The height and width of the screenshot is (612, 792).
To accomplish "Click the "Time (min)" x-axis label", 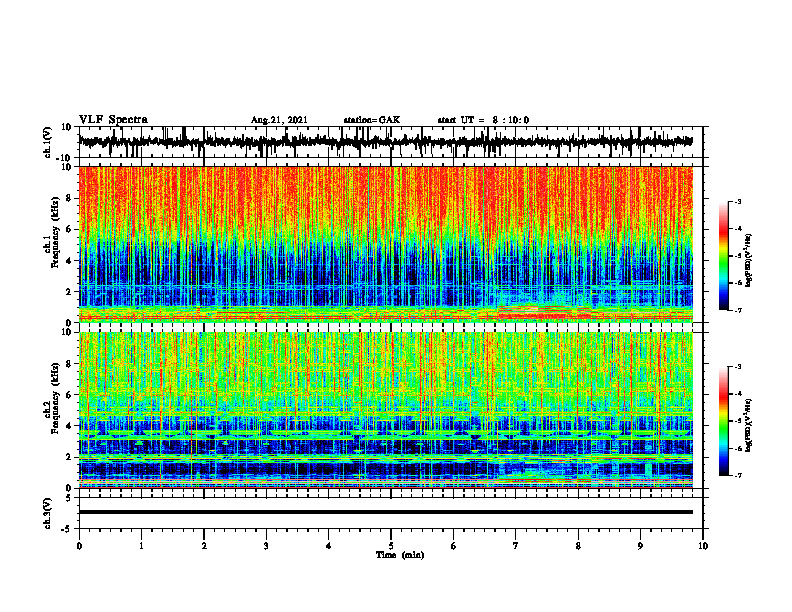I will coord(400,555).
